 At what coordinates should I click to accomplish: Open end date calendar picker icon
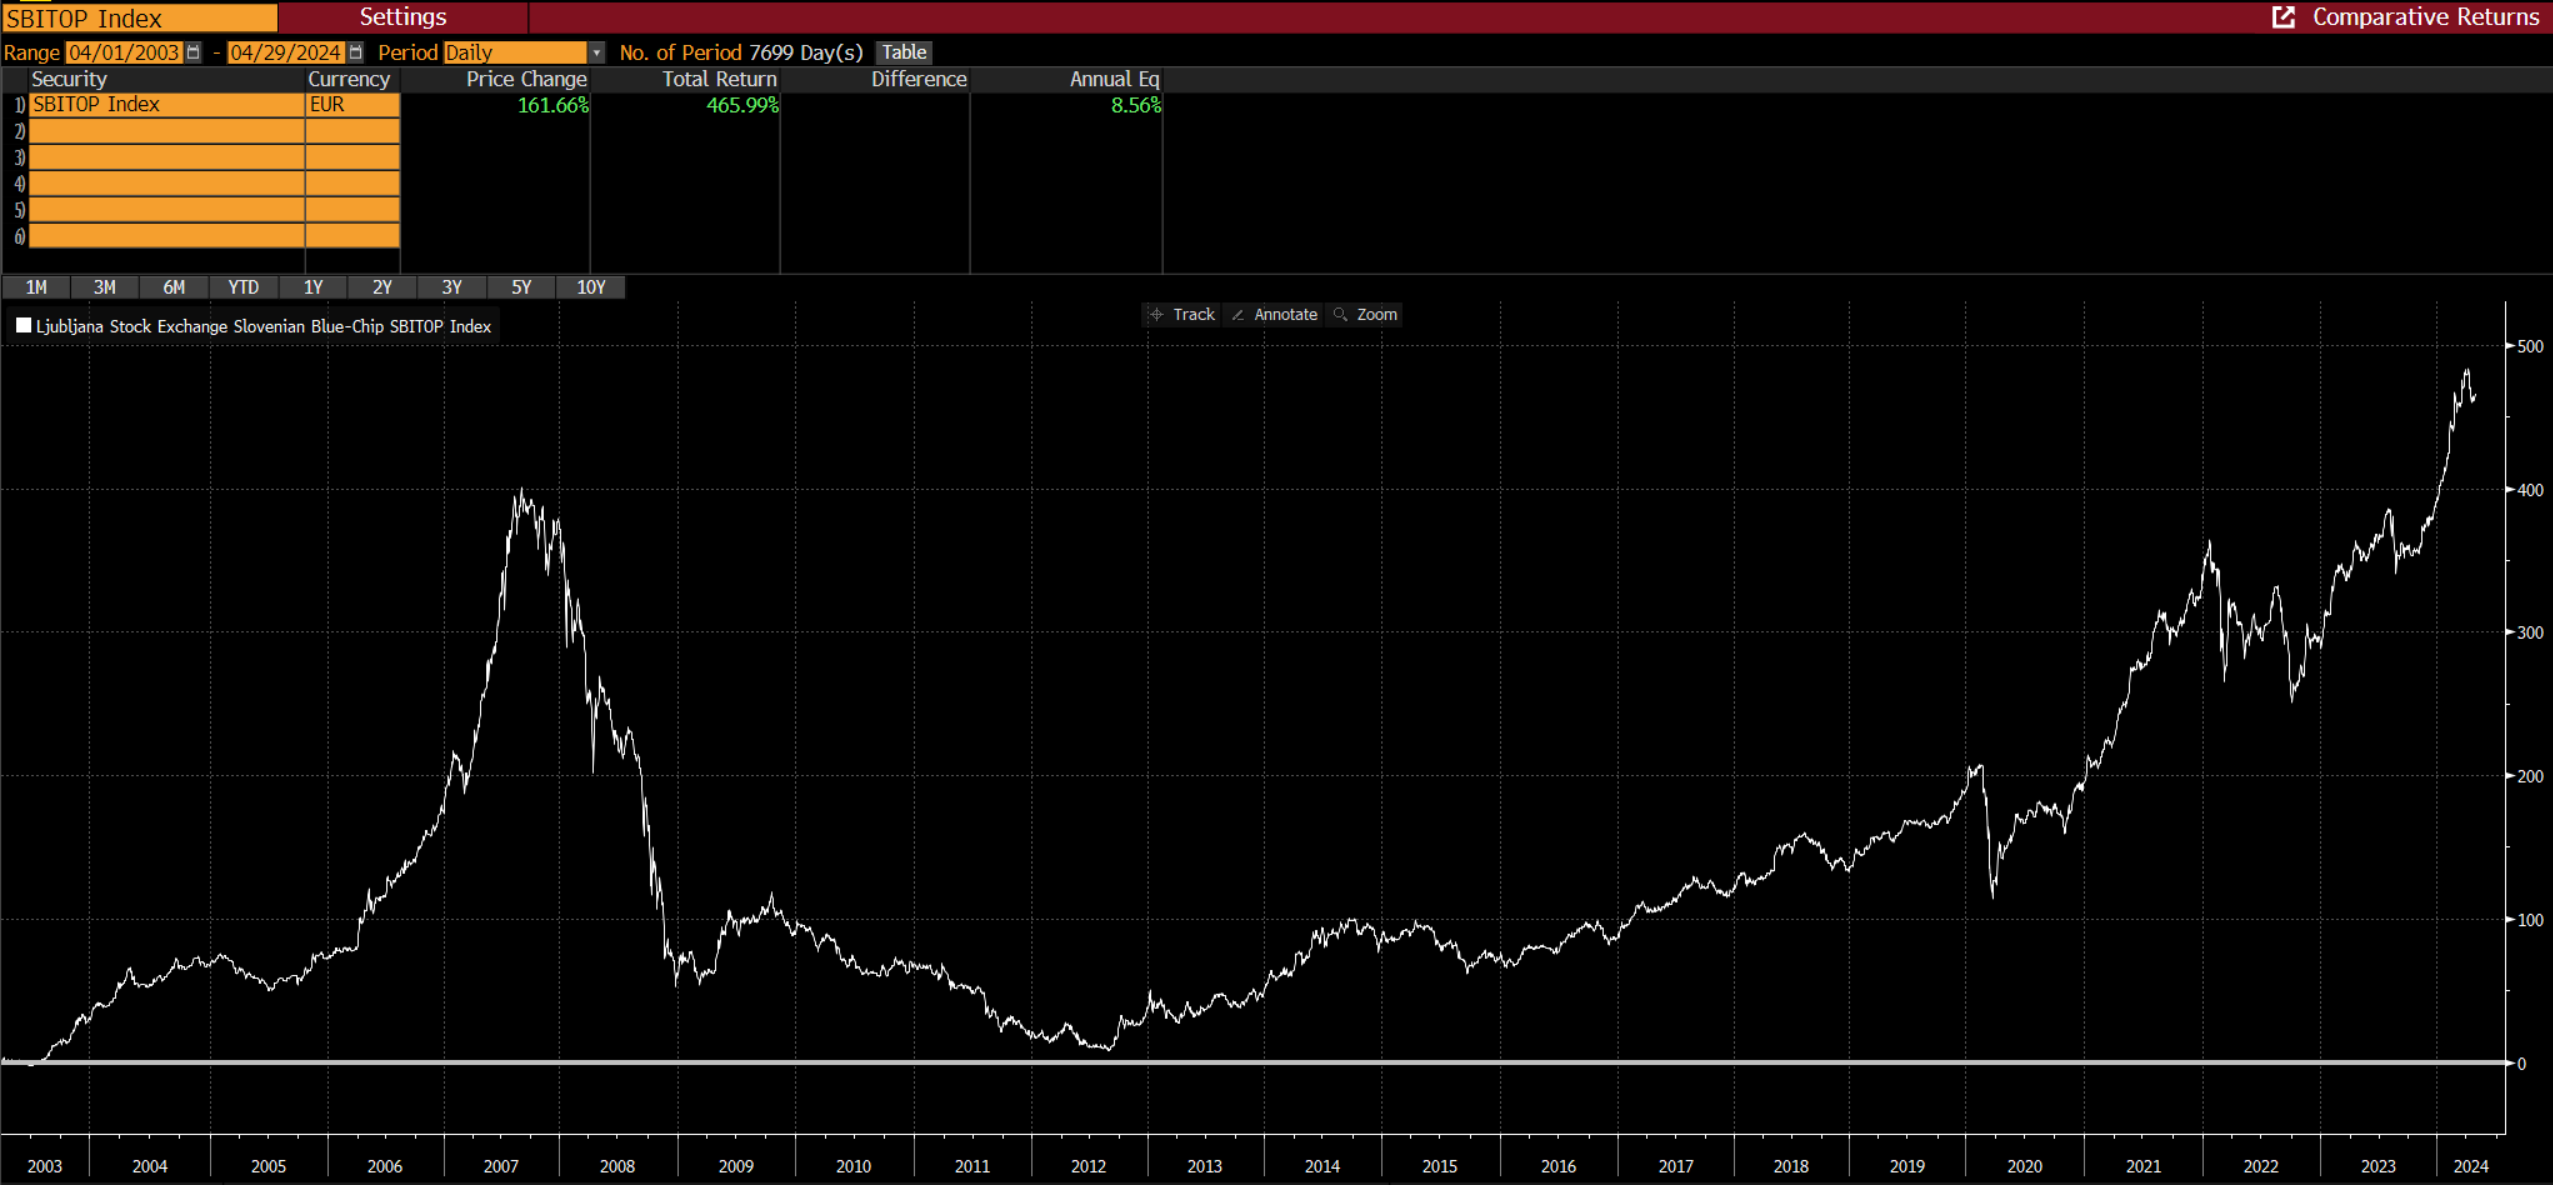355,52
